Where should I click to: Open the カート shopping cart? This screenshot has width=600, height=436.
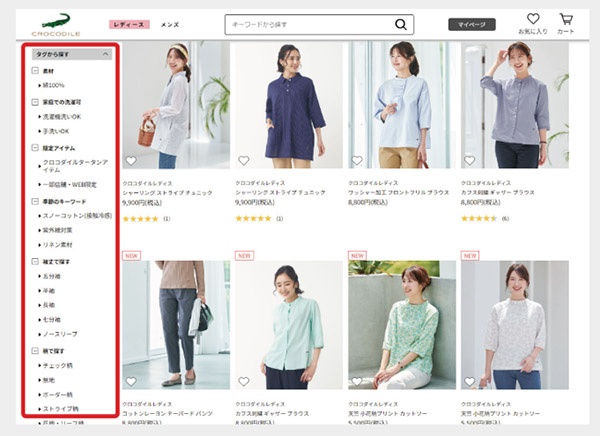566,24
